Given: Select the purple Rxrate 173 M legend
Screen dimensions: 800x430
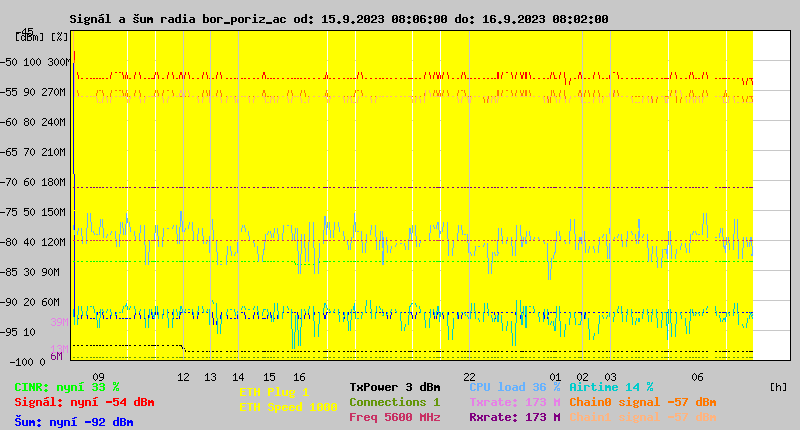Looking at the screenshot, I should pos(514,417).
